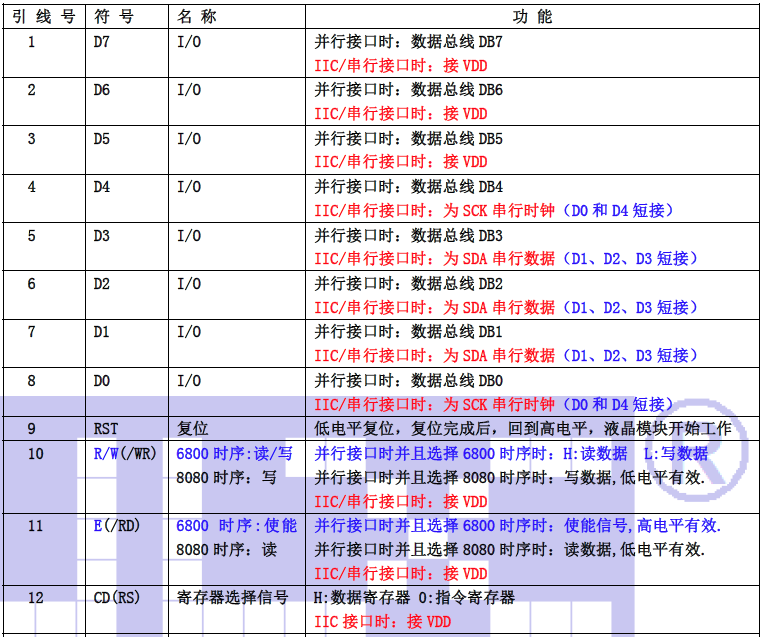
Task: Click the "引线号" column header
Action: (42, 17)
